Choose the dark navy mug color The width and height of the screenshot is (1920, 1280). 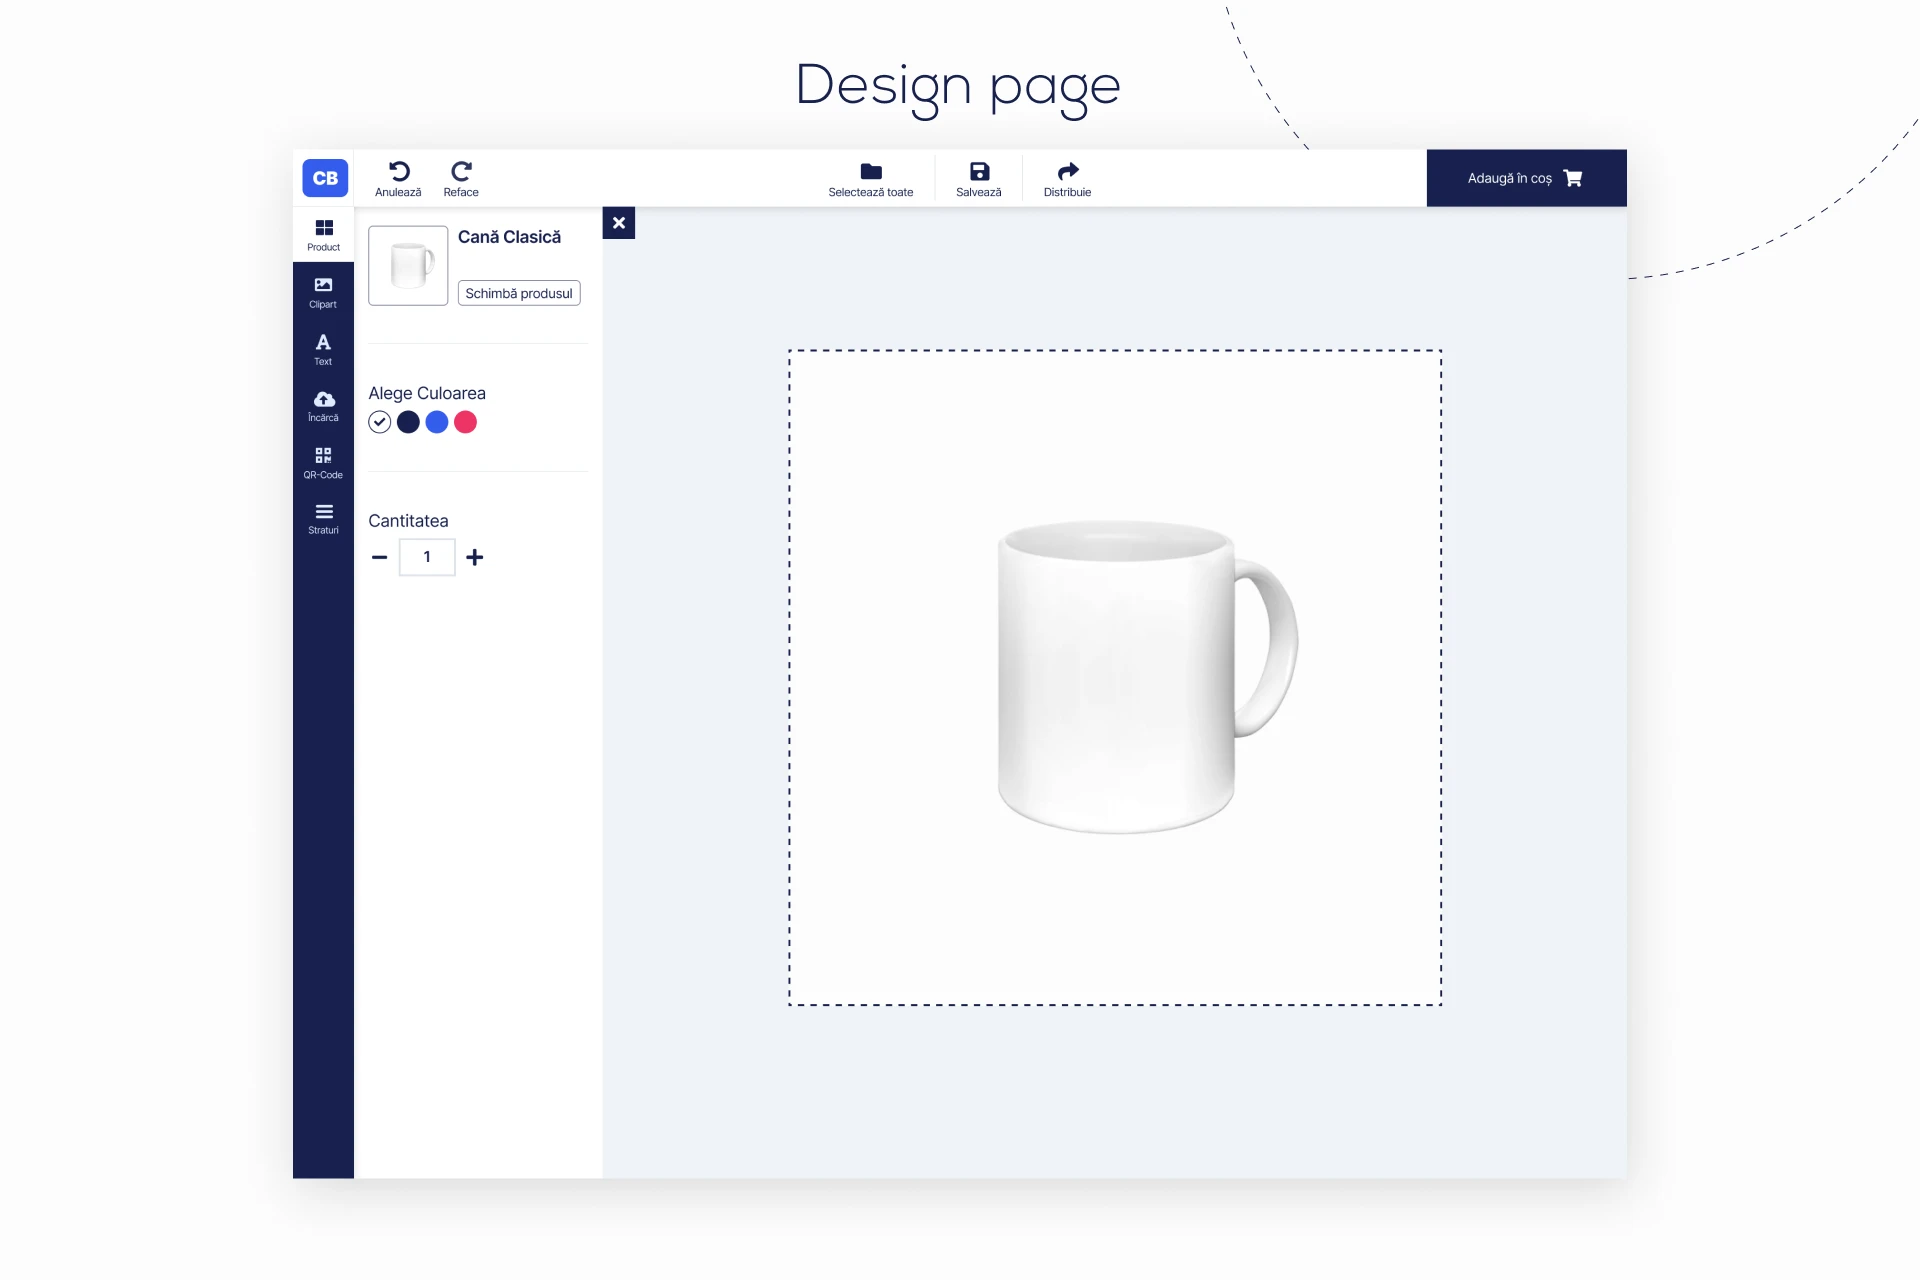408,422
